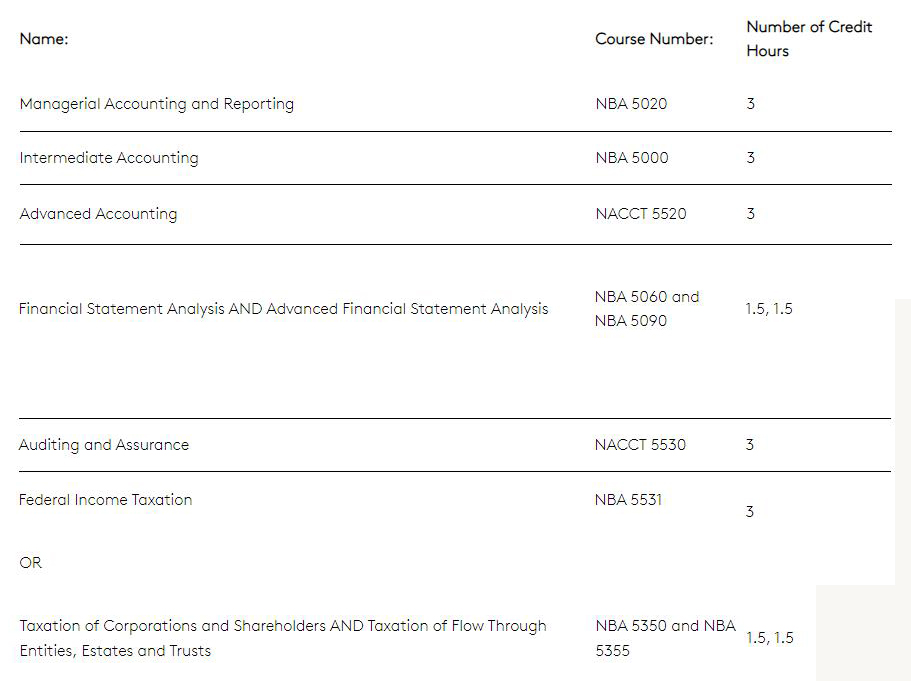Click the "Course Number:" column header
Image resolution: width=911 pixels, height=681 pixels.
pyautogui.click(x=654, y=39)
